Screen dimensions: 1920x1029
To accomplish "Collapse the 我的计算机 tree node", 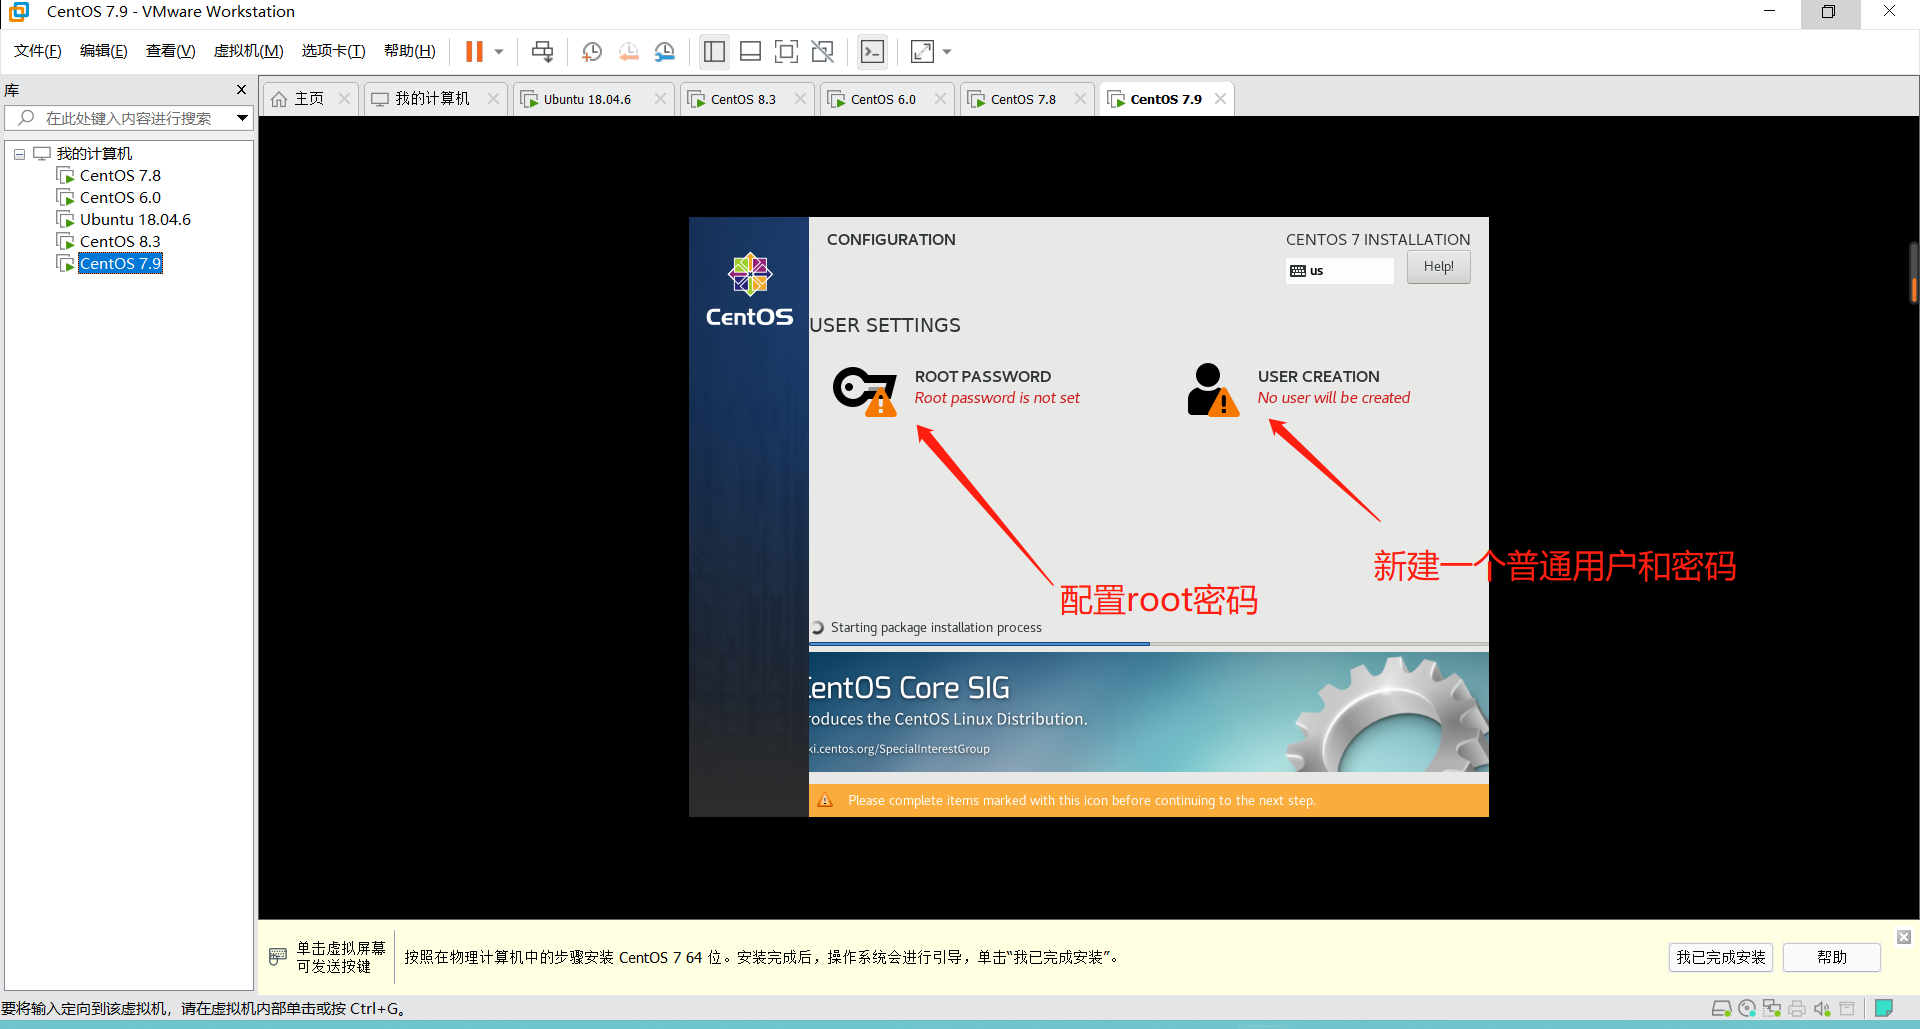I will tap(19, 154).
